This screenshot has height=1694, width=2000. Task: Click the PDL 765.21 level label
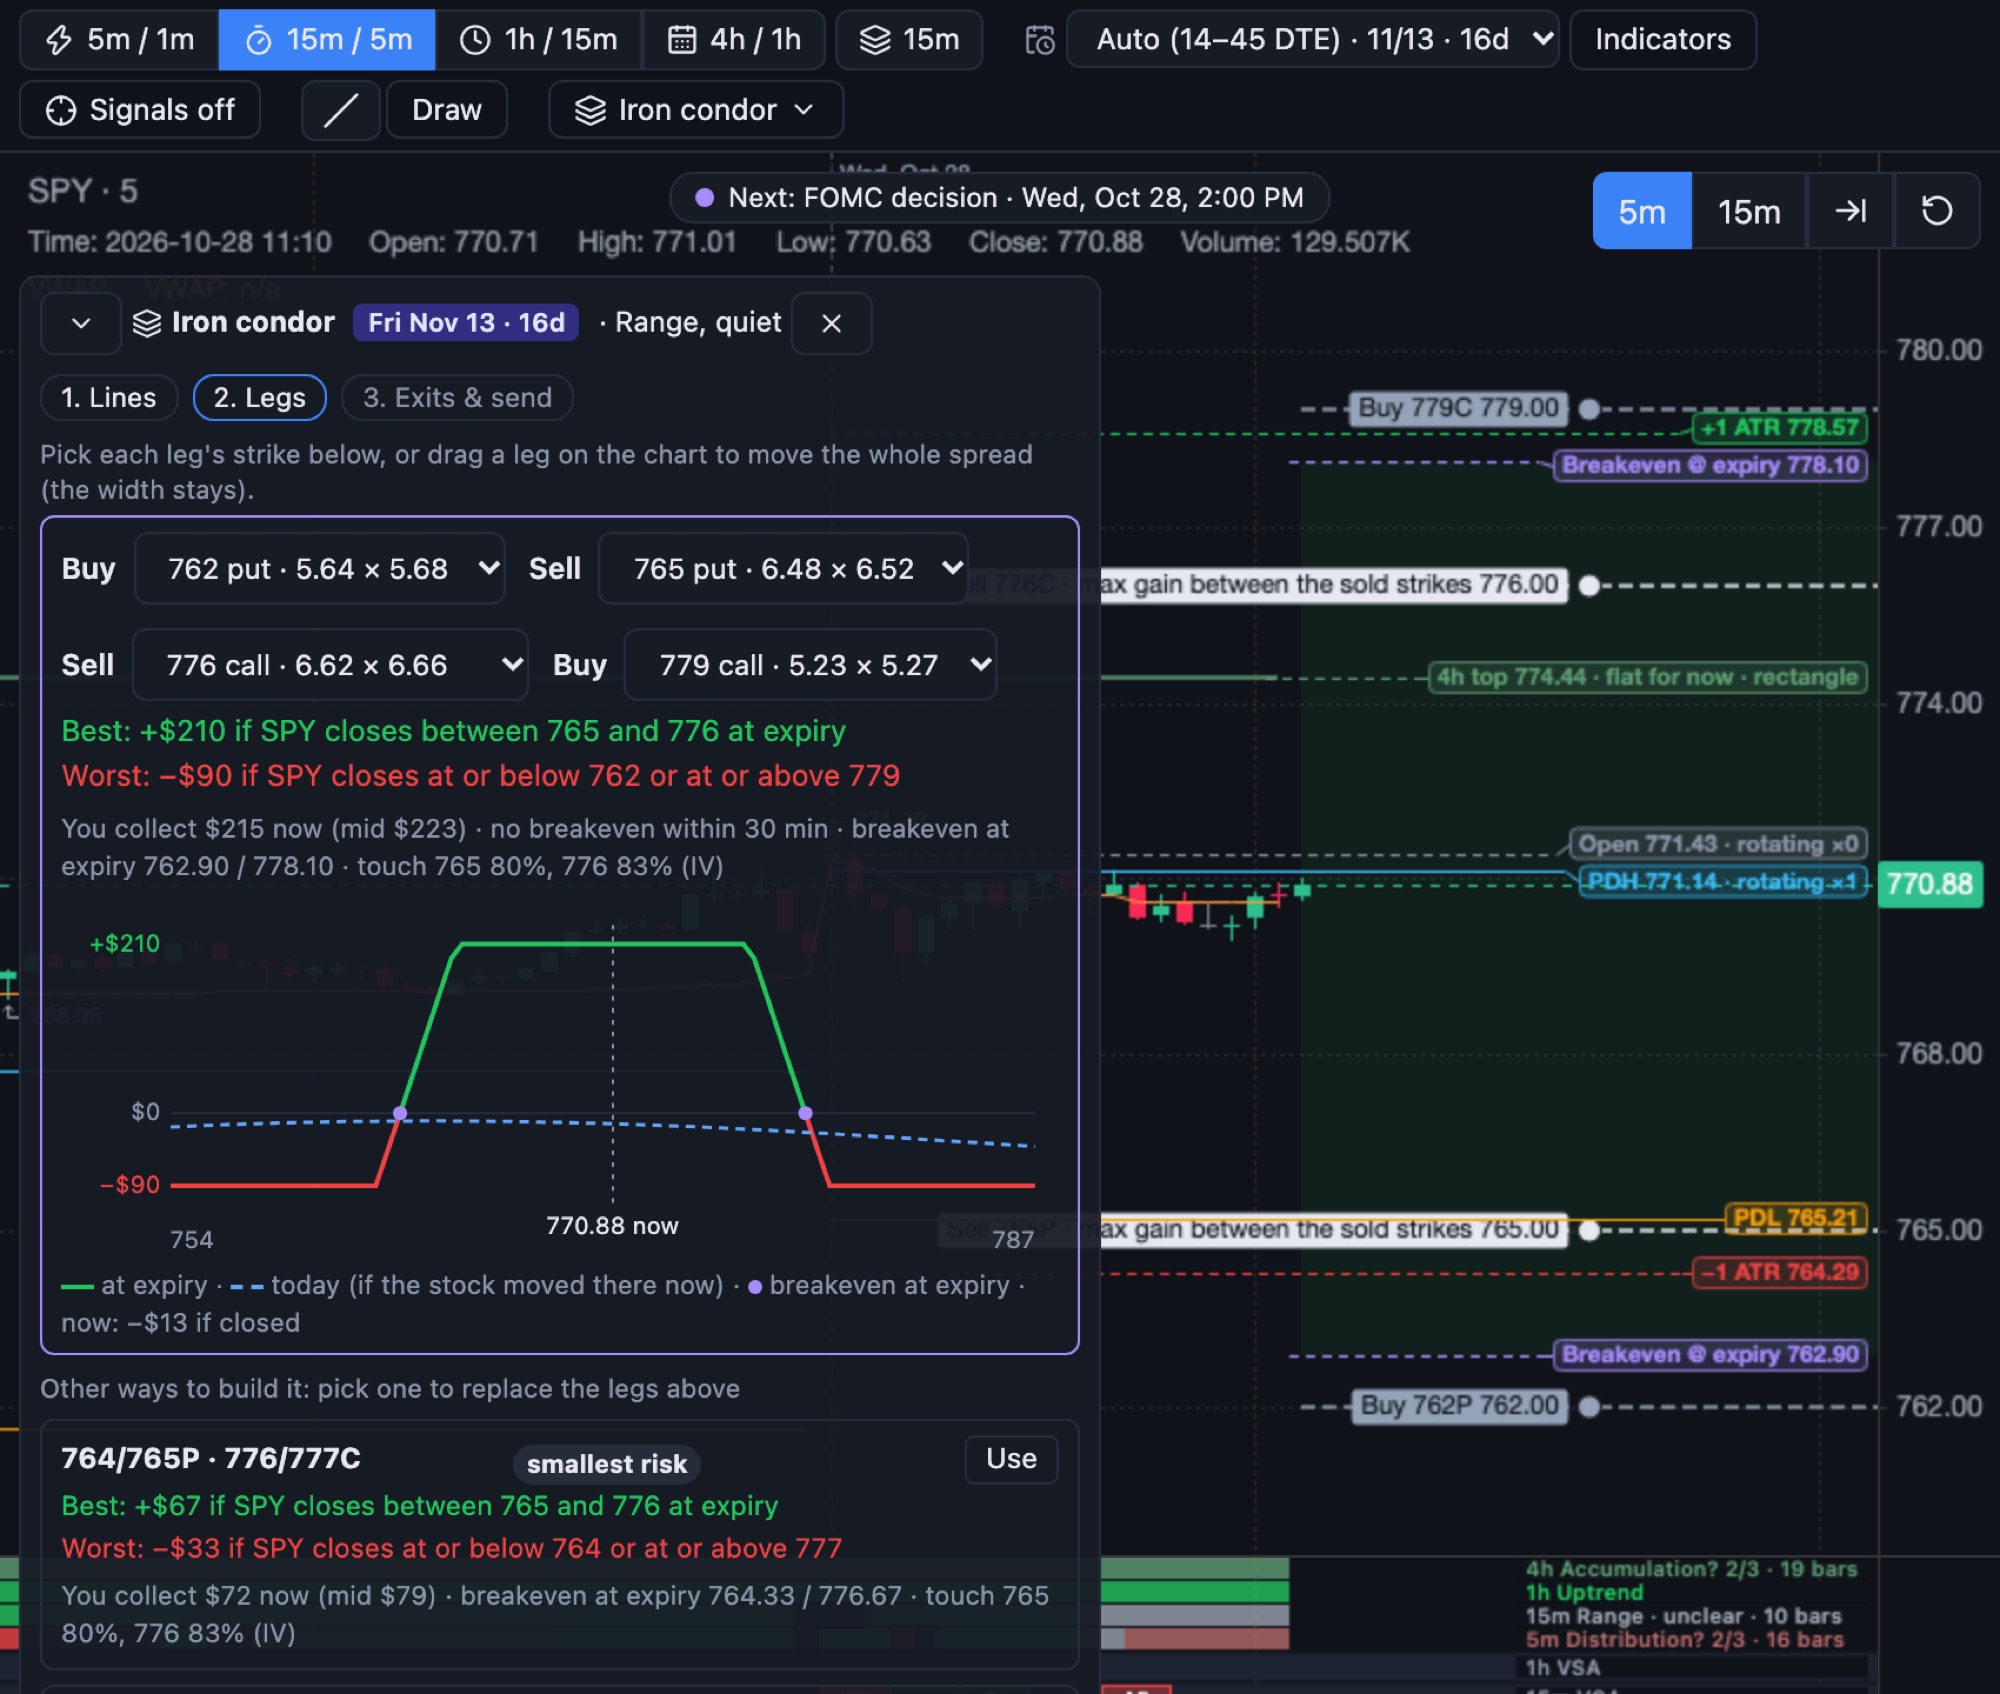coord(1795,1218)
